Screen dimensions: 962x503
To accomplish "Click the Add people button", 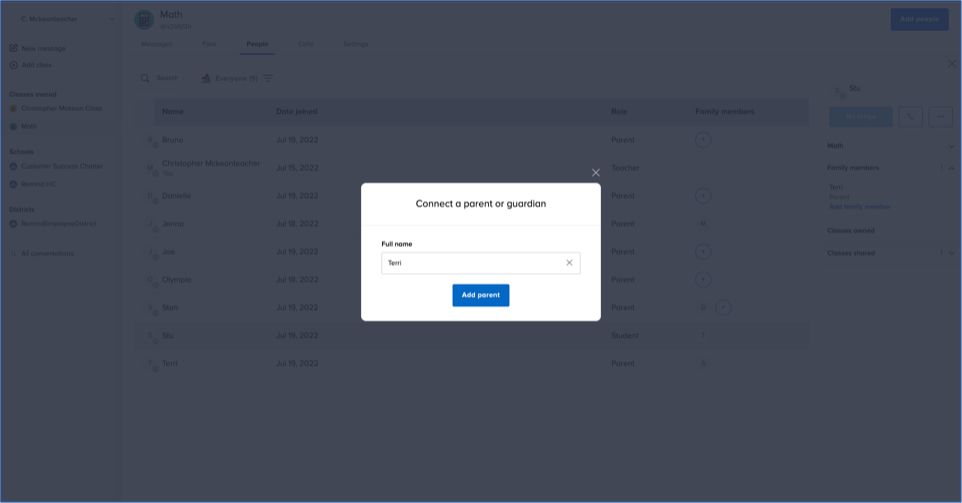I will 919,19.
